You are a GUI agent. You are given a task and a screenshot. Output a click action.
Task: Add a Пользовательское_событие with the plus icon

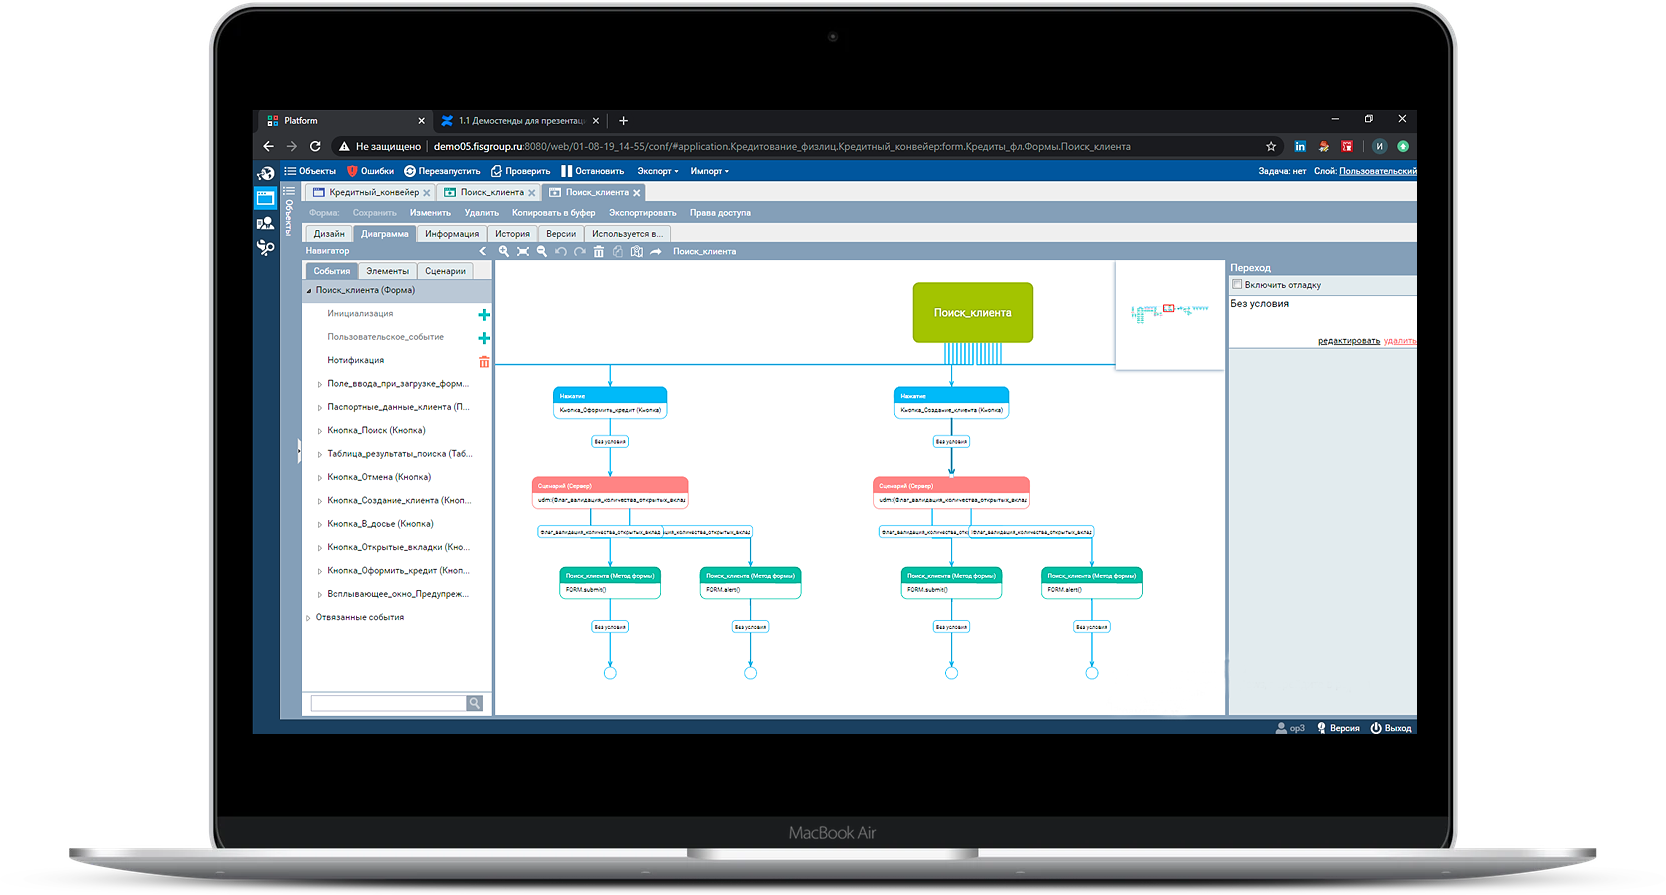[484, 338]
